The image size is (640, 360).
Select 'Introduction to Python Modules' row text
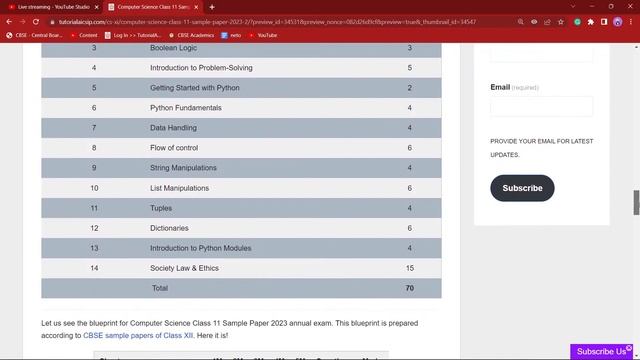[x=200, y=248]
